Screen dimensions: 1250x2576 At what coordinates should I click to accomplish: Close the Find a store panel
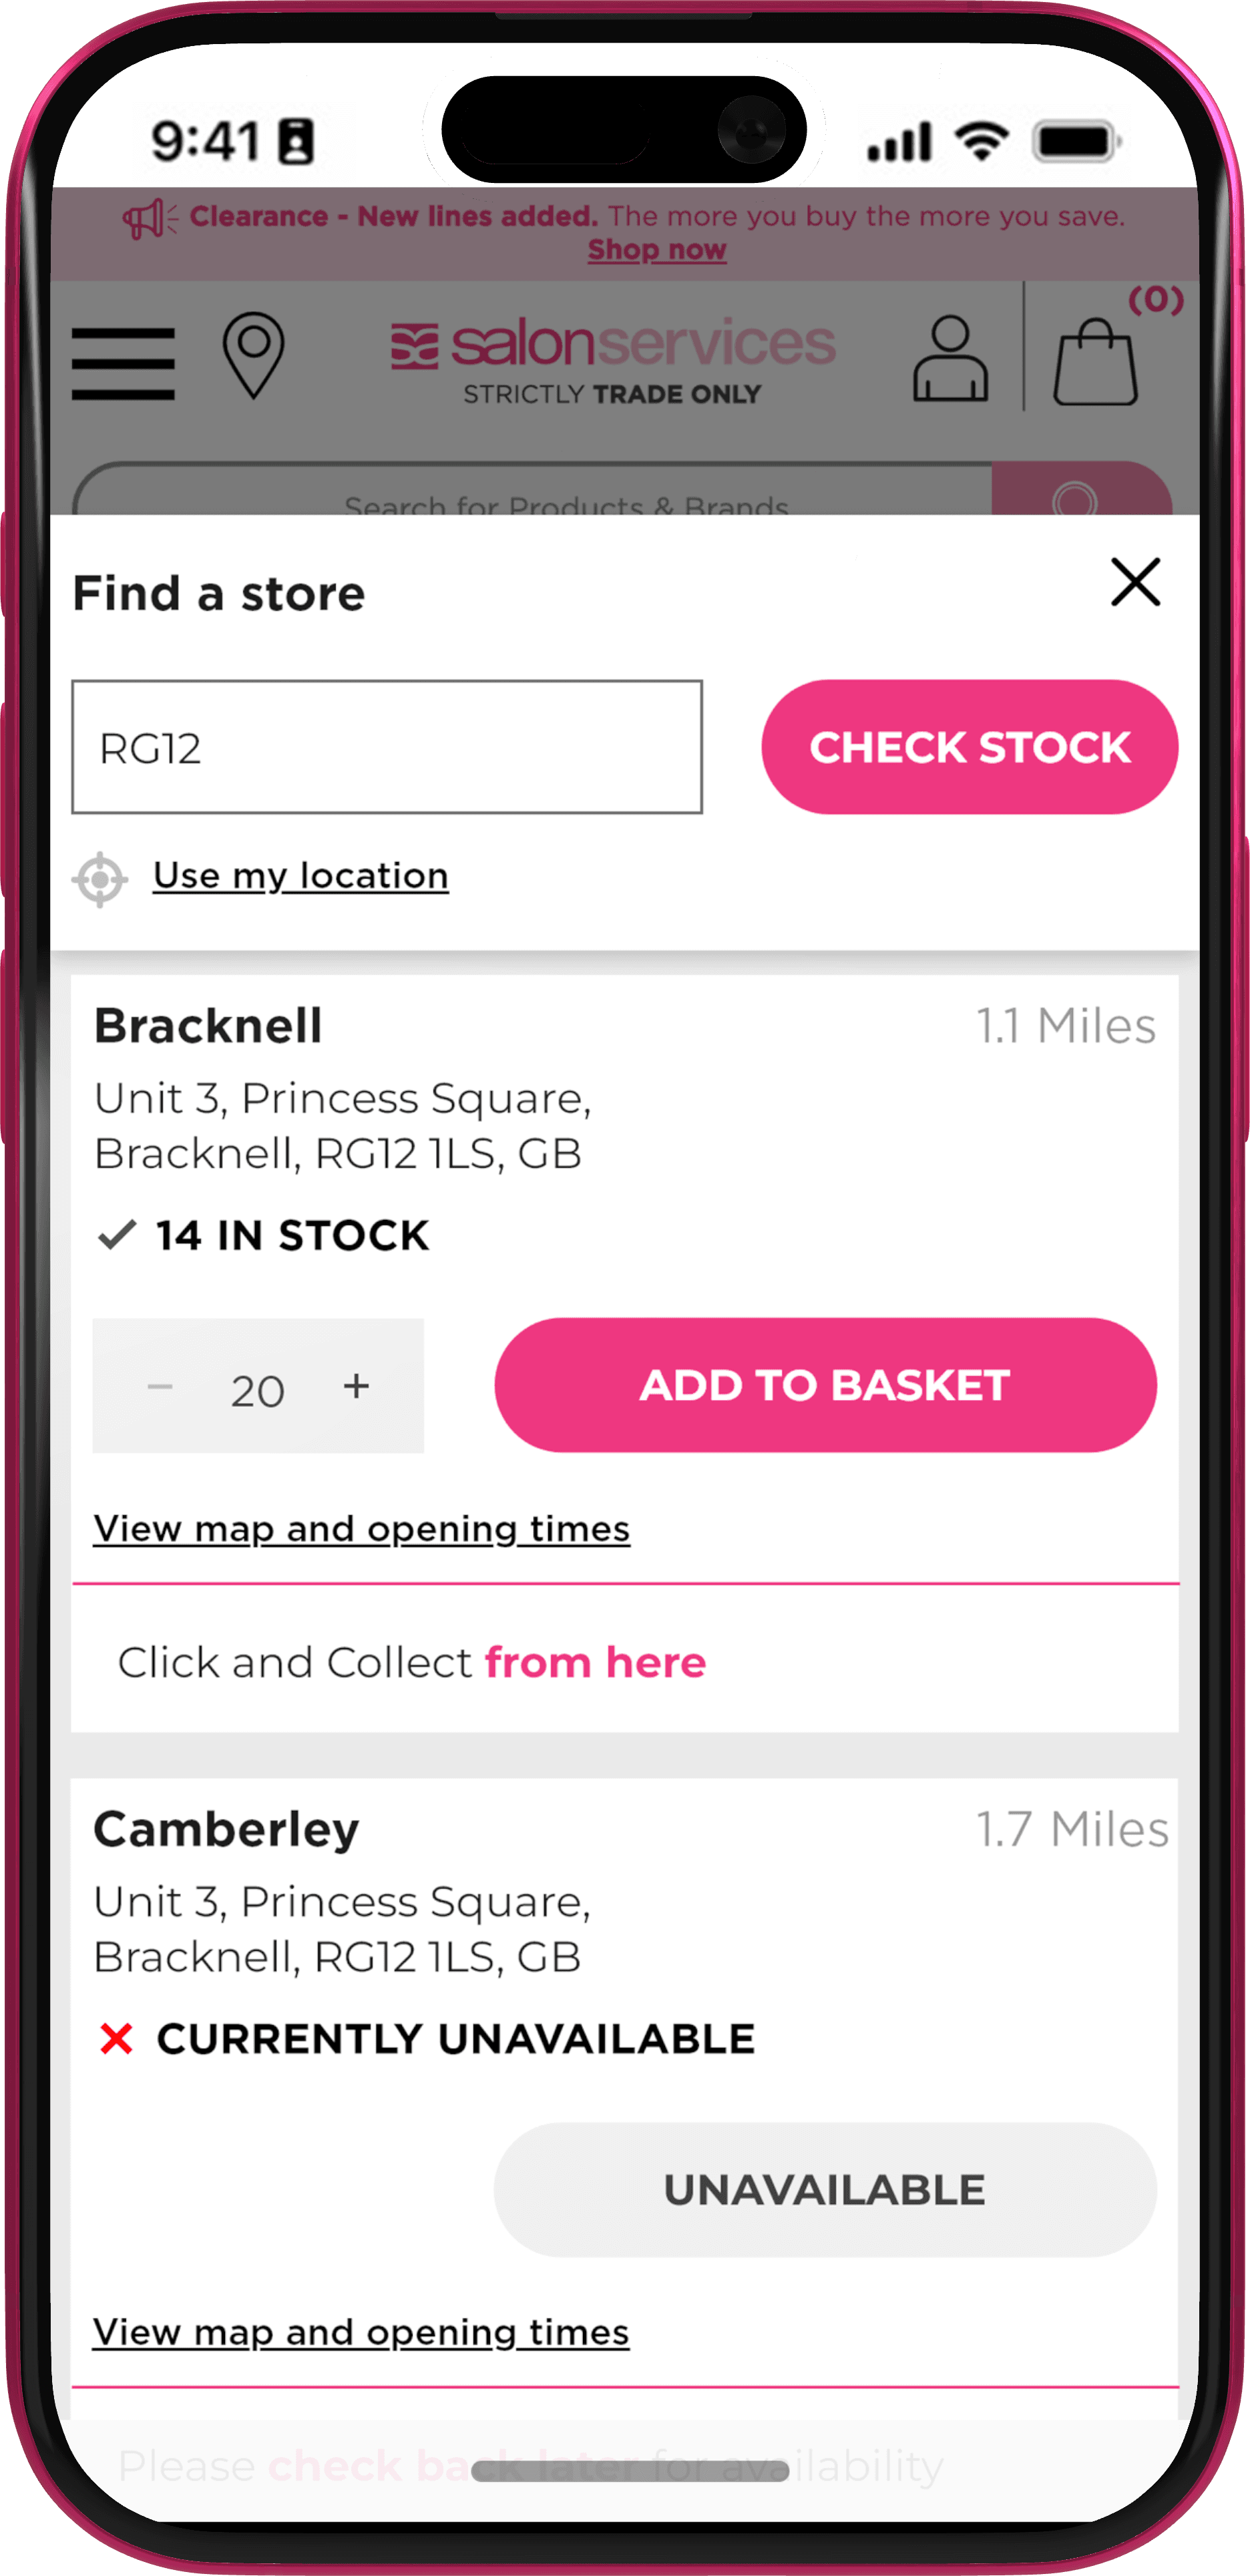[x=1135, y=582]
